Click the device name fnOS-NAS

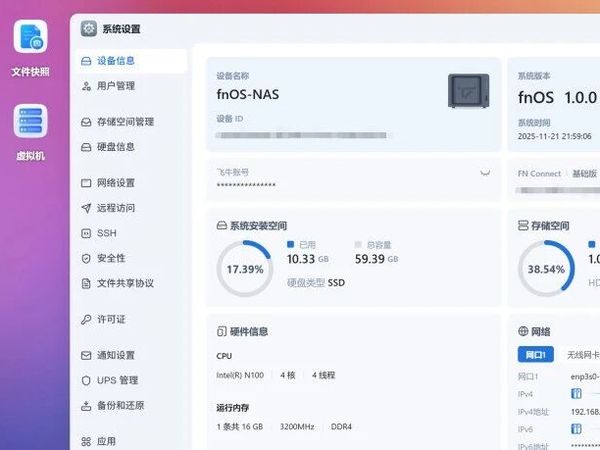pyautogui.click(x=248, y=95)
